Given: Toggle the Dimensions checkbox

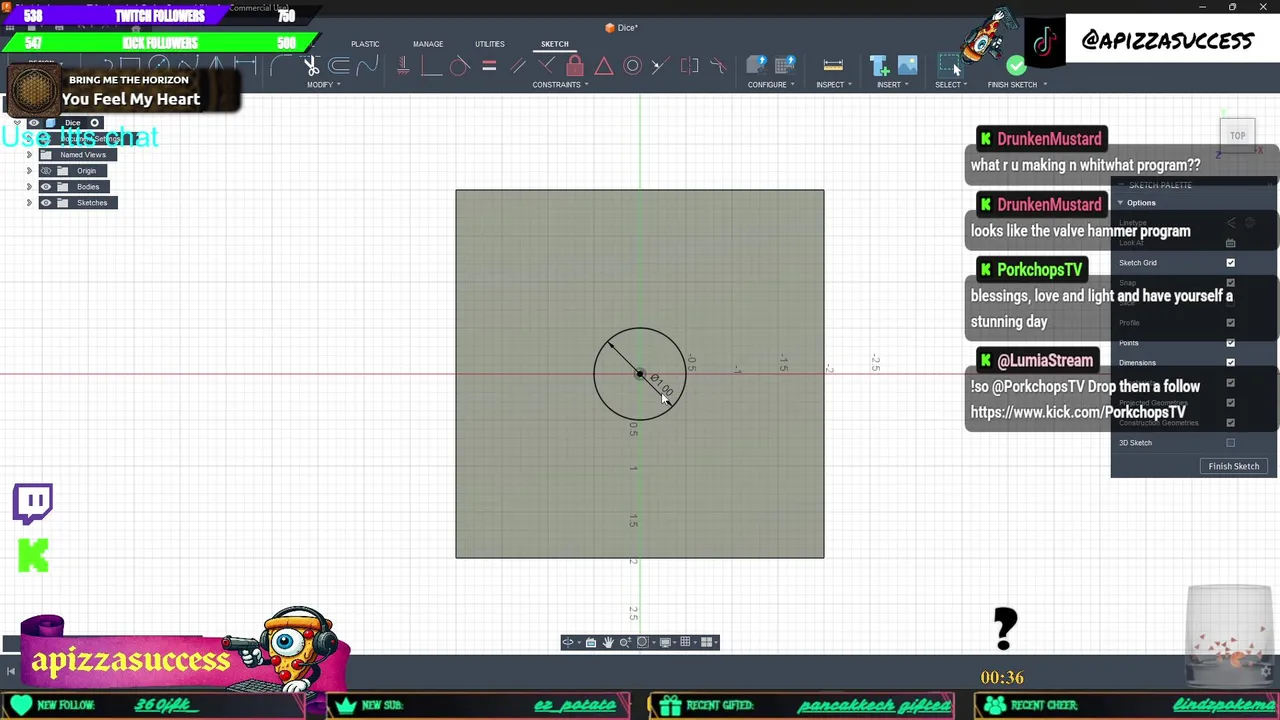Looking at the screenshot, I should (1230, 363).
